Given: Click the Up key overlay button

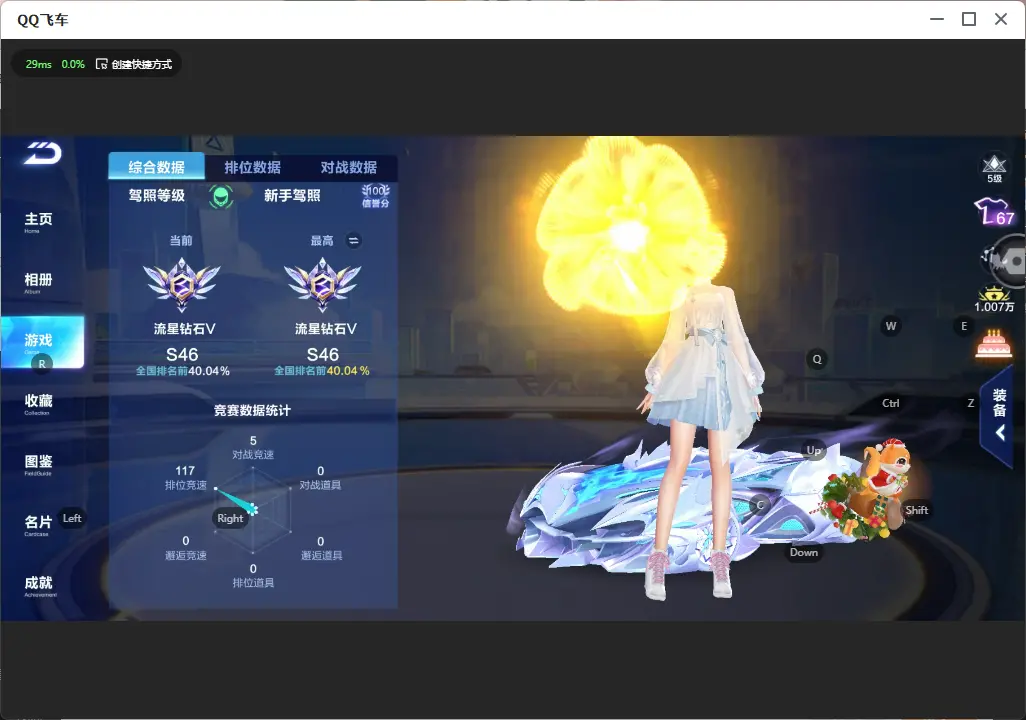Looking at the screenshot, I should pos(813,450).
